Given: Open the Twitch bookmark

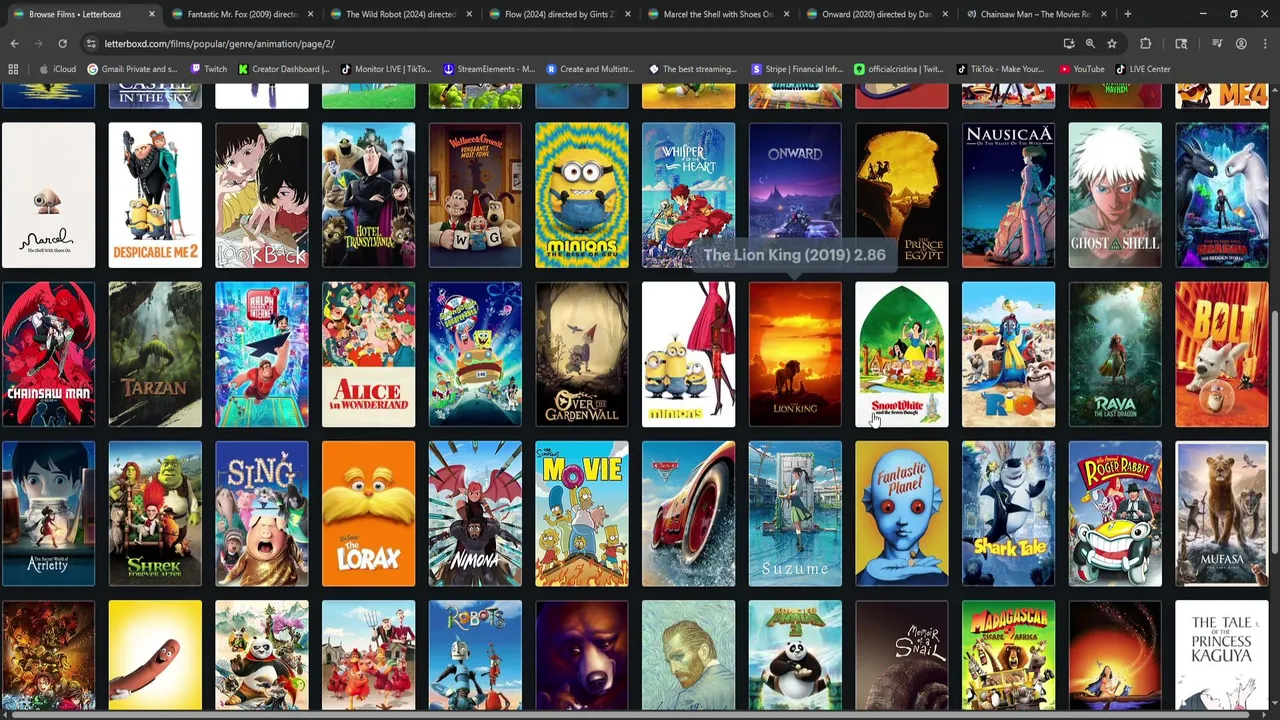Looking at the screenshot, I should (x=208, y=69).
